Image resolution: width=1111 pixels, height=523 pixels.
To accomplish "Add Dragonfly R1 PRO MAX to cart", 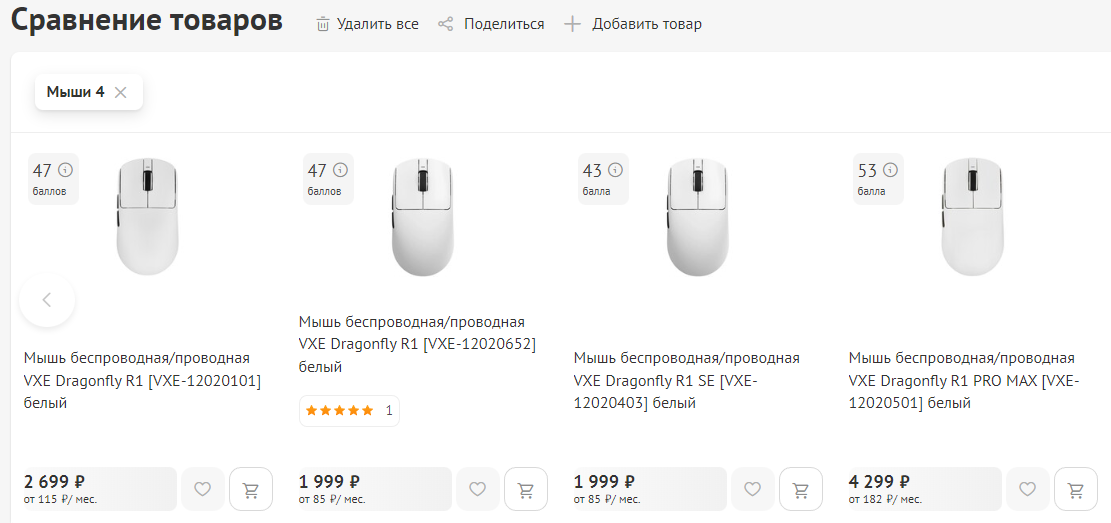I will click(x=1076, y=489).
